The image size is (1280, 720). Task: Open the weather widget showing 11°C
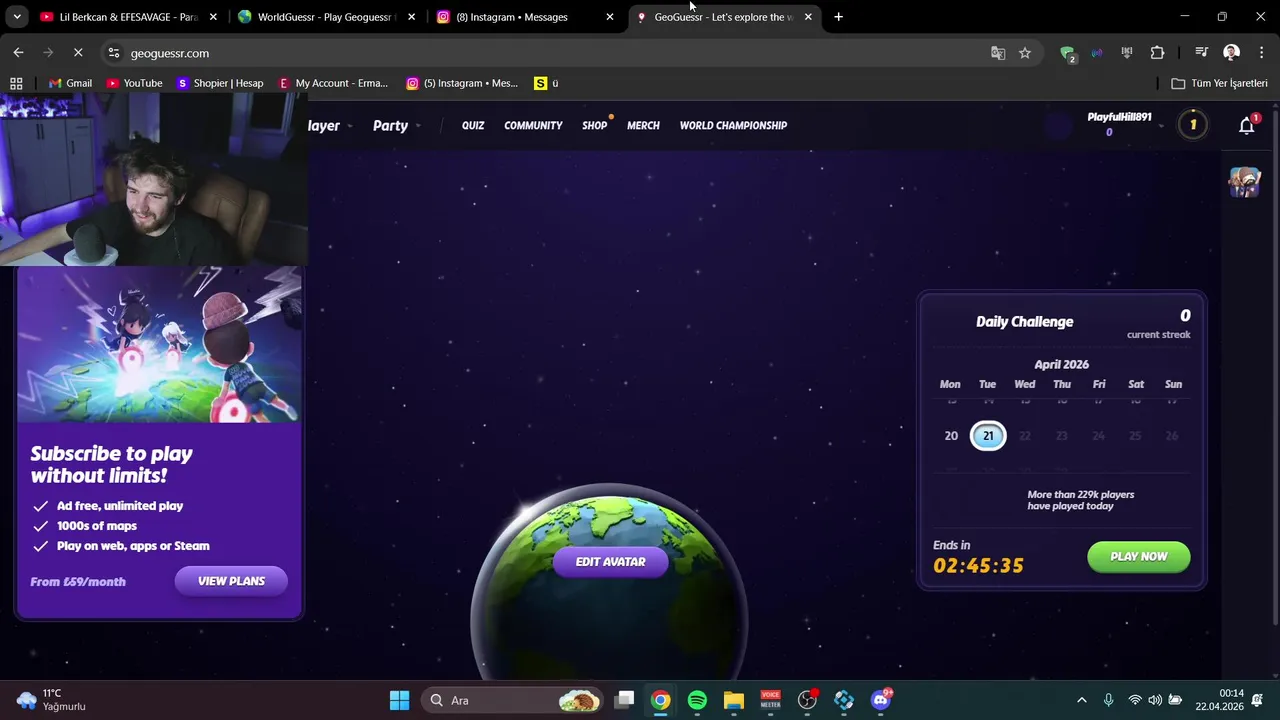(52, 700)
